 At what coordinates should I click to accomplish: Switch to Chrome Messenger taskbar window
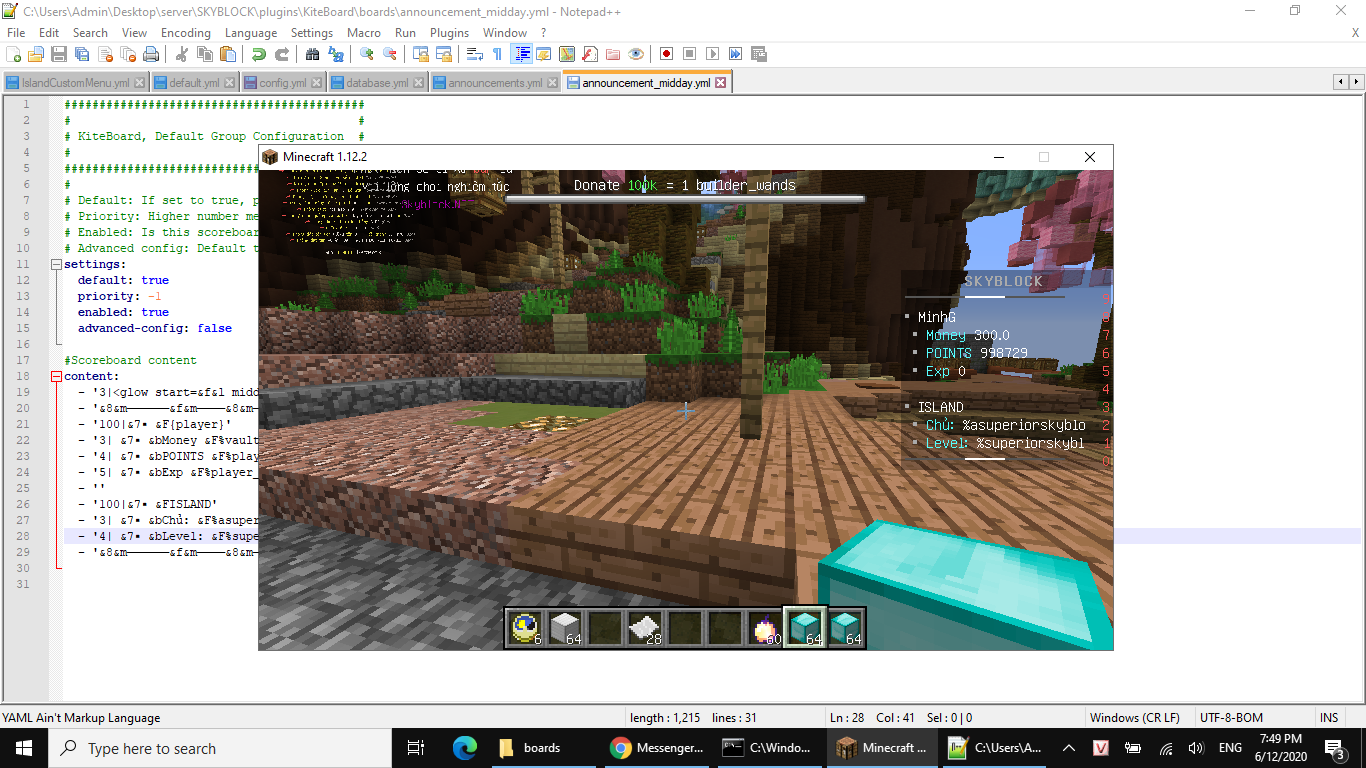click(658, 748)
